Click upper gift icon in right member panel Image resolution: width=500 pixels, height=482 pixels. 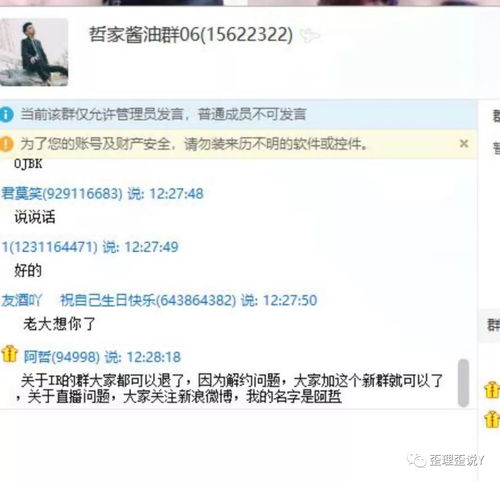click(492, 389)
